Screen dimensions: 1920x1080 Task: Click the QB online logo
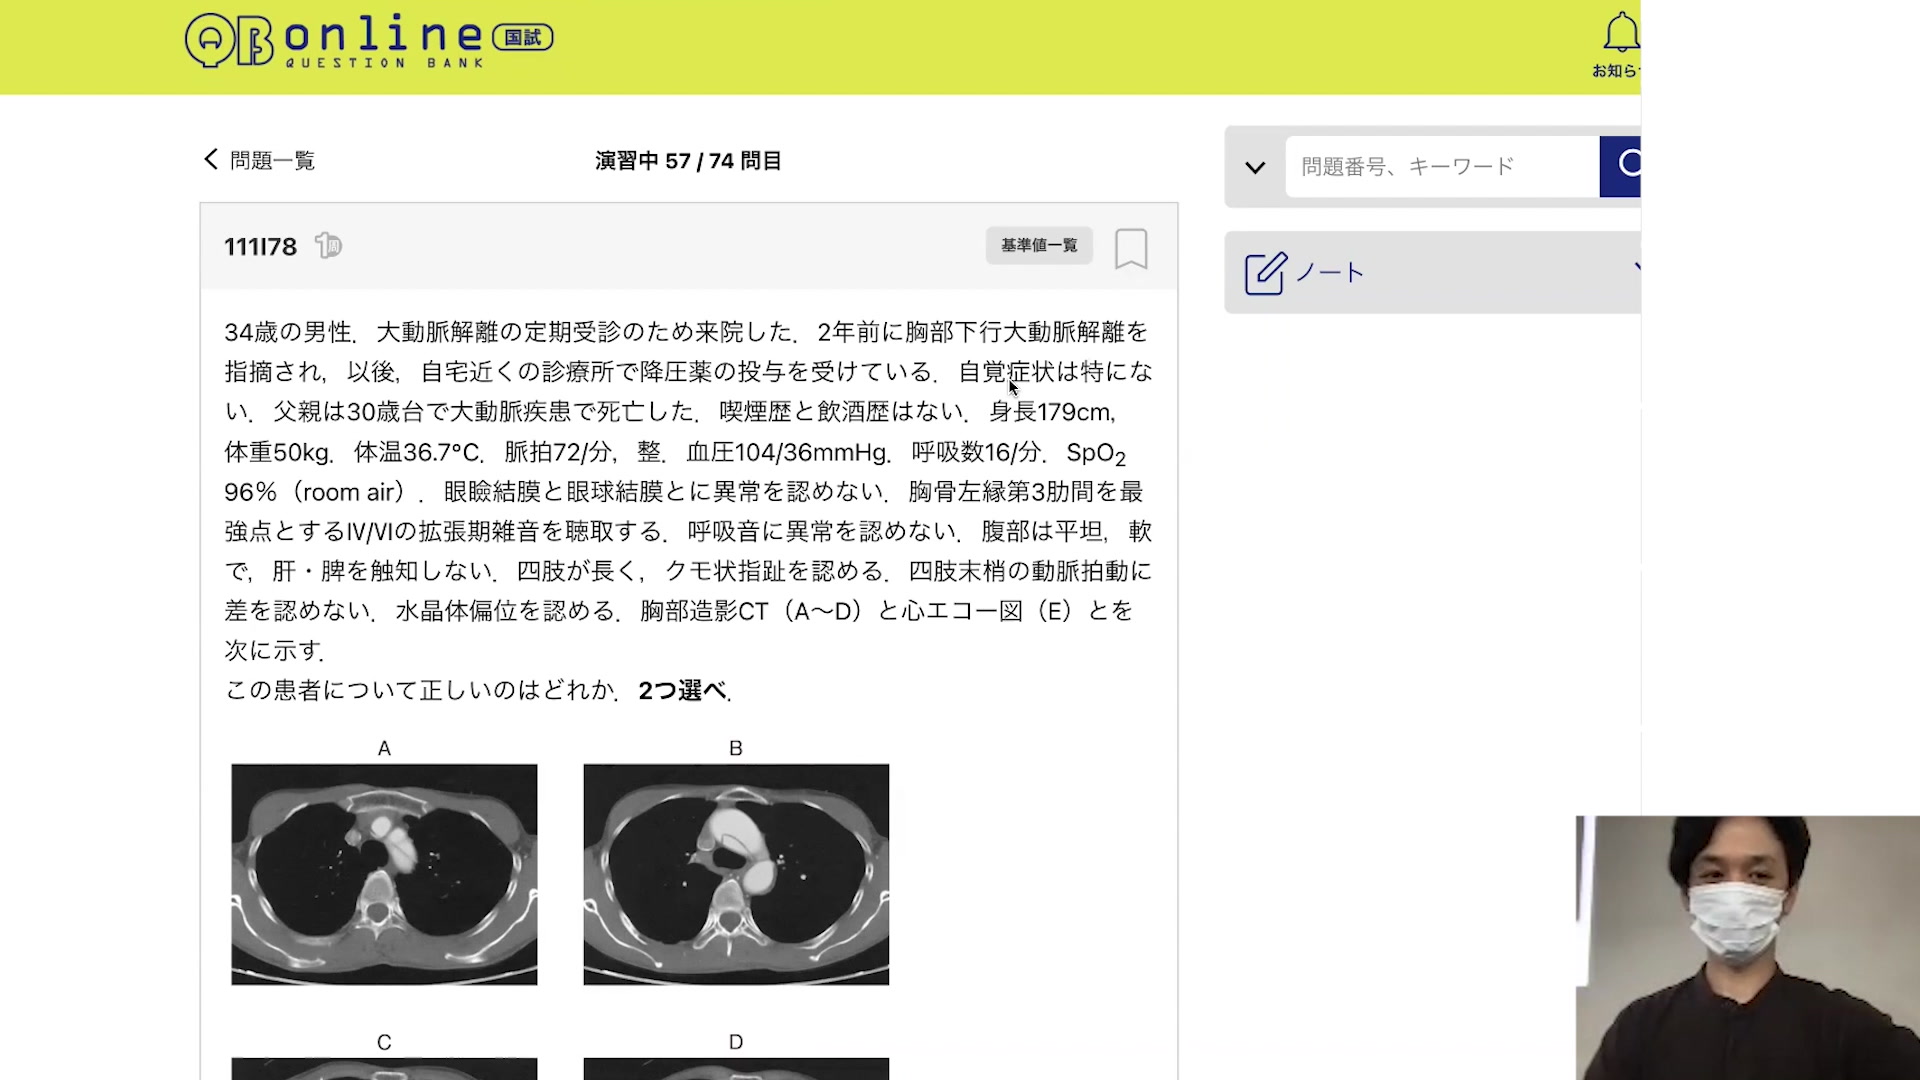(x=335, y=40)
